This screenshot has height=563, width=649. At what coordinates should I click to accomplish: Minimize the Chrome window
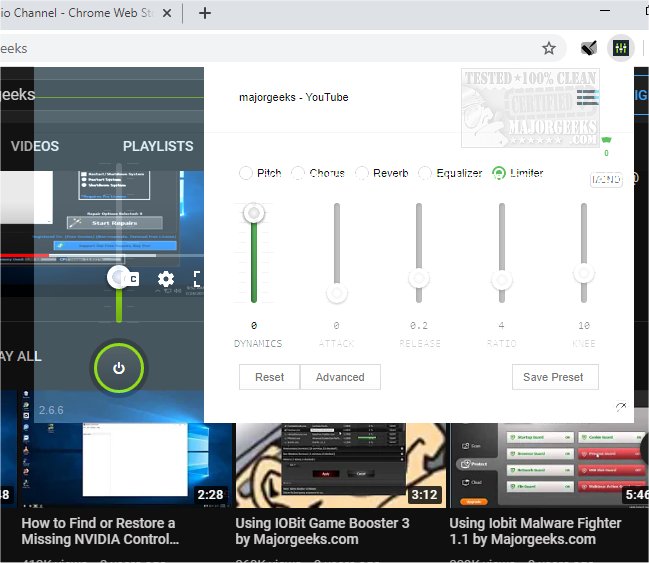point(605,11)
